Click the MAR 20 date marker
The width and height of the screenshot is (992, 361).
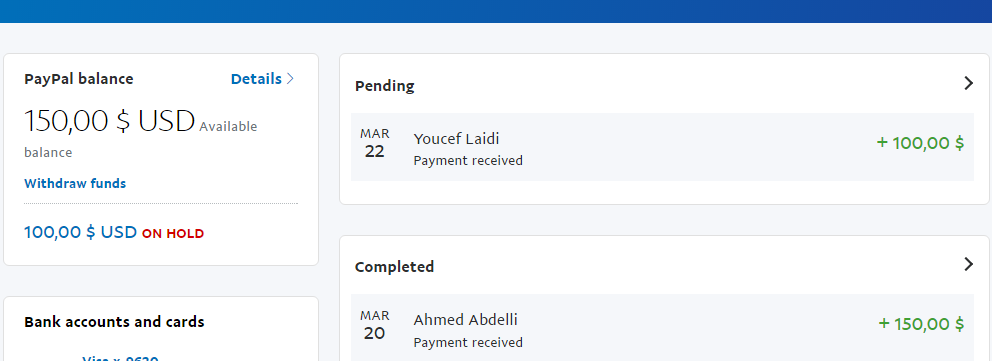(375, 325)
